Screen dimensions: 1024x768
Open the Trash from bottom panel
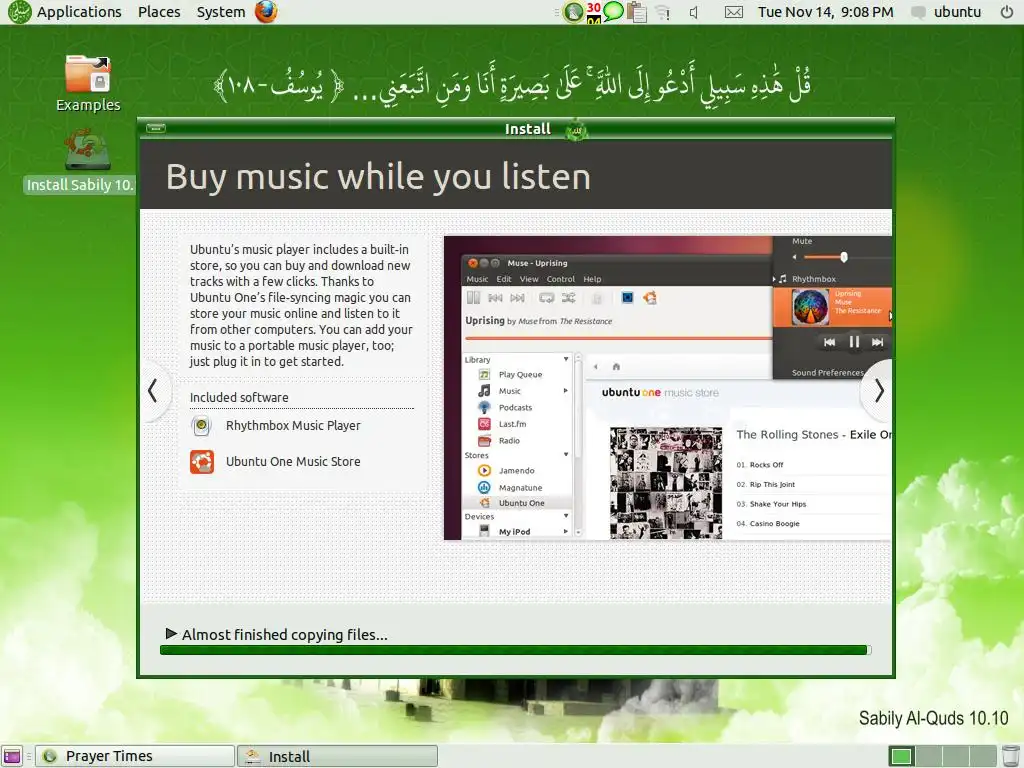(x=1010, y=756)
